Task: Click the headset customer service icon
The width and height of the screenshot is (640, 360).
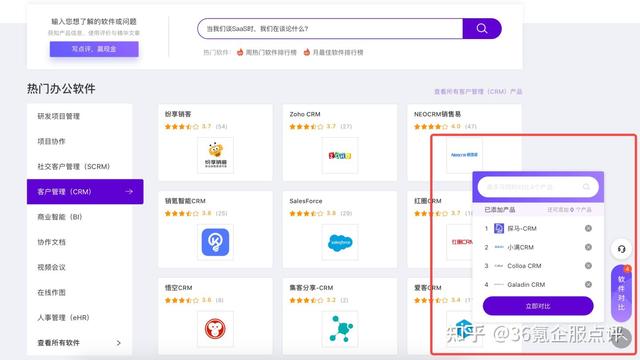Action: pos(621,249)
